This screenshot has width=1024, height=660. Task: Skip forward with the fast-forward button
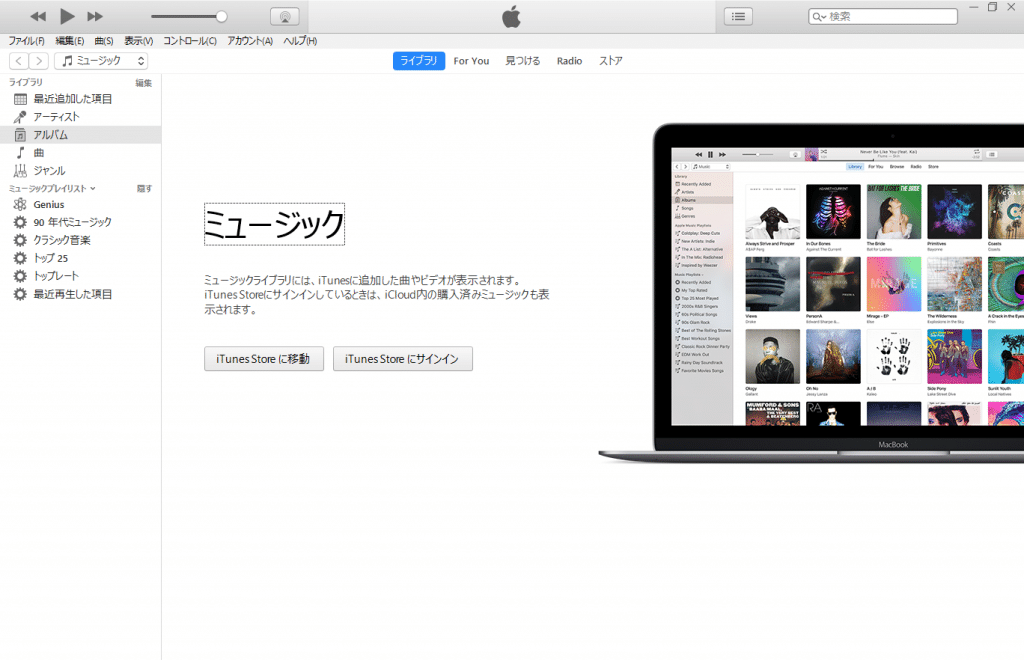coord(95,16)
